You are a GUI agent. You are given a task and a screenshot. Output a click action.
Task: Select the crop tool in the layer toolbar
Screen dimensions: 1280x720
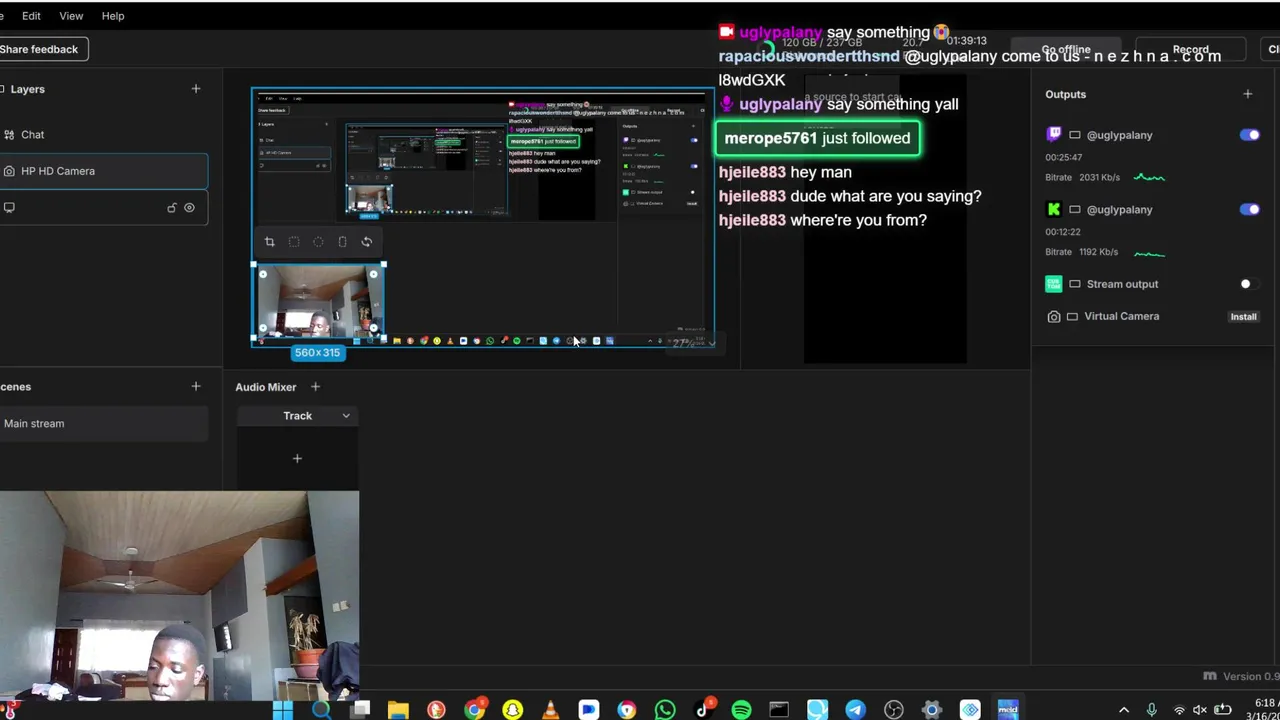(270, 241)
